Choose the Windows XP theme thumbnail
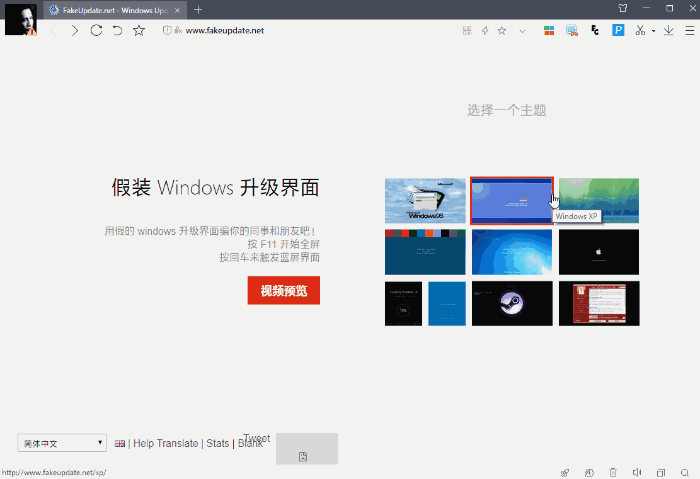 (x=512, y=200)
